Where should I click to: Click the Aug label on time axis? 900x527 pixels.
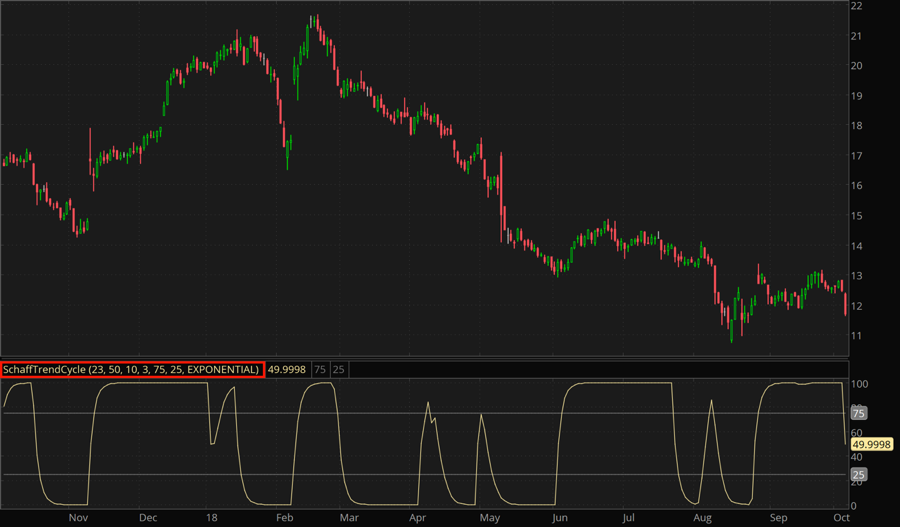click(x=703, y=519)
